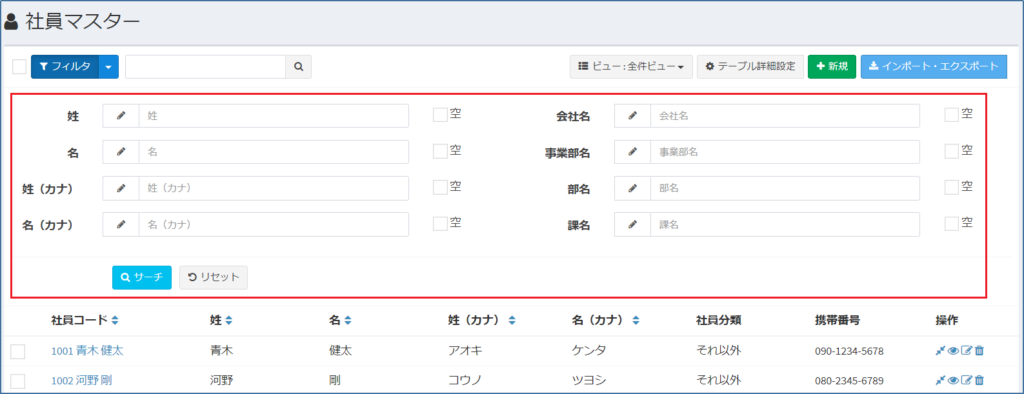Viewport: 1024px width, 394px height.
Task: Open link 1001 青木 健太
Action: (x=87, y=351)
